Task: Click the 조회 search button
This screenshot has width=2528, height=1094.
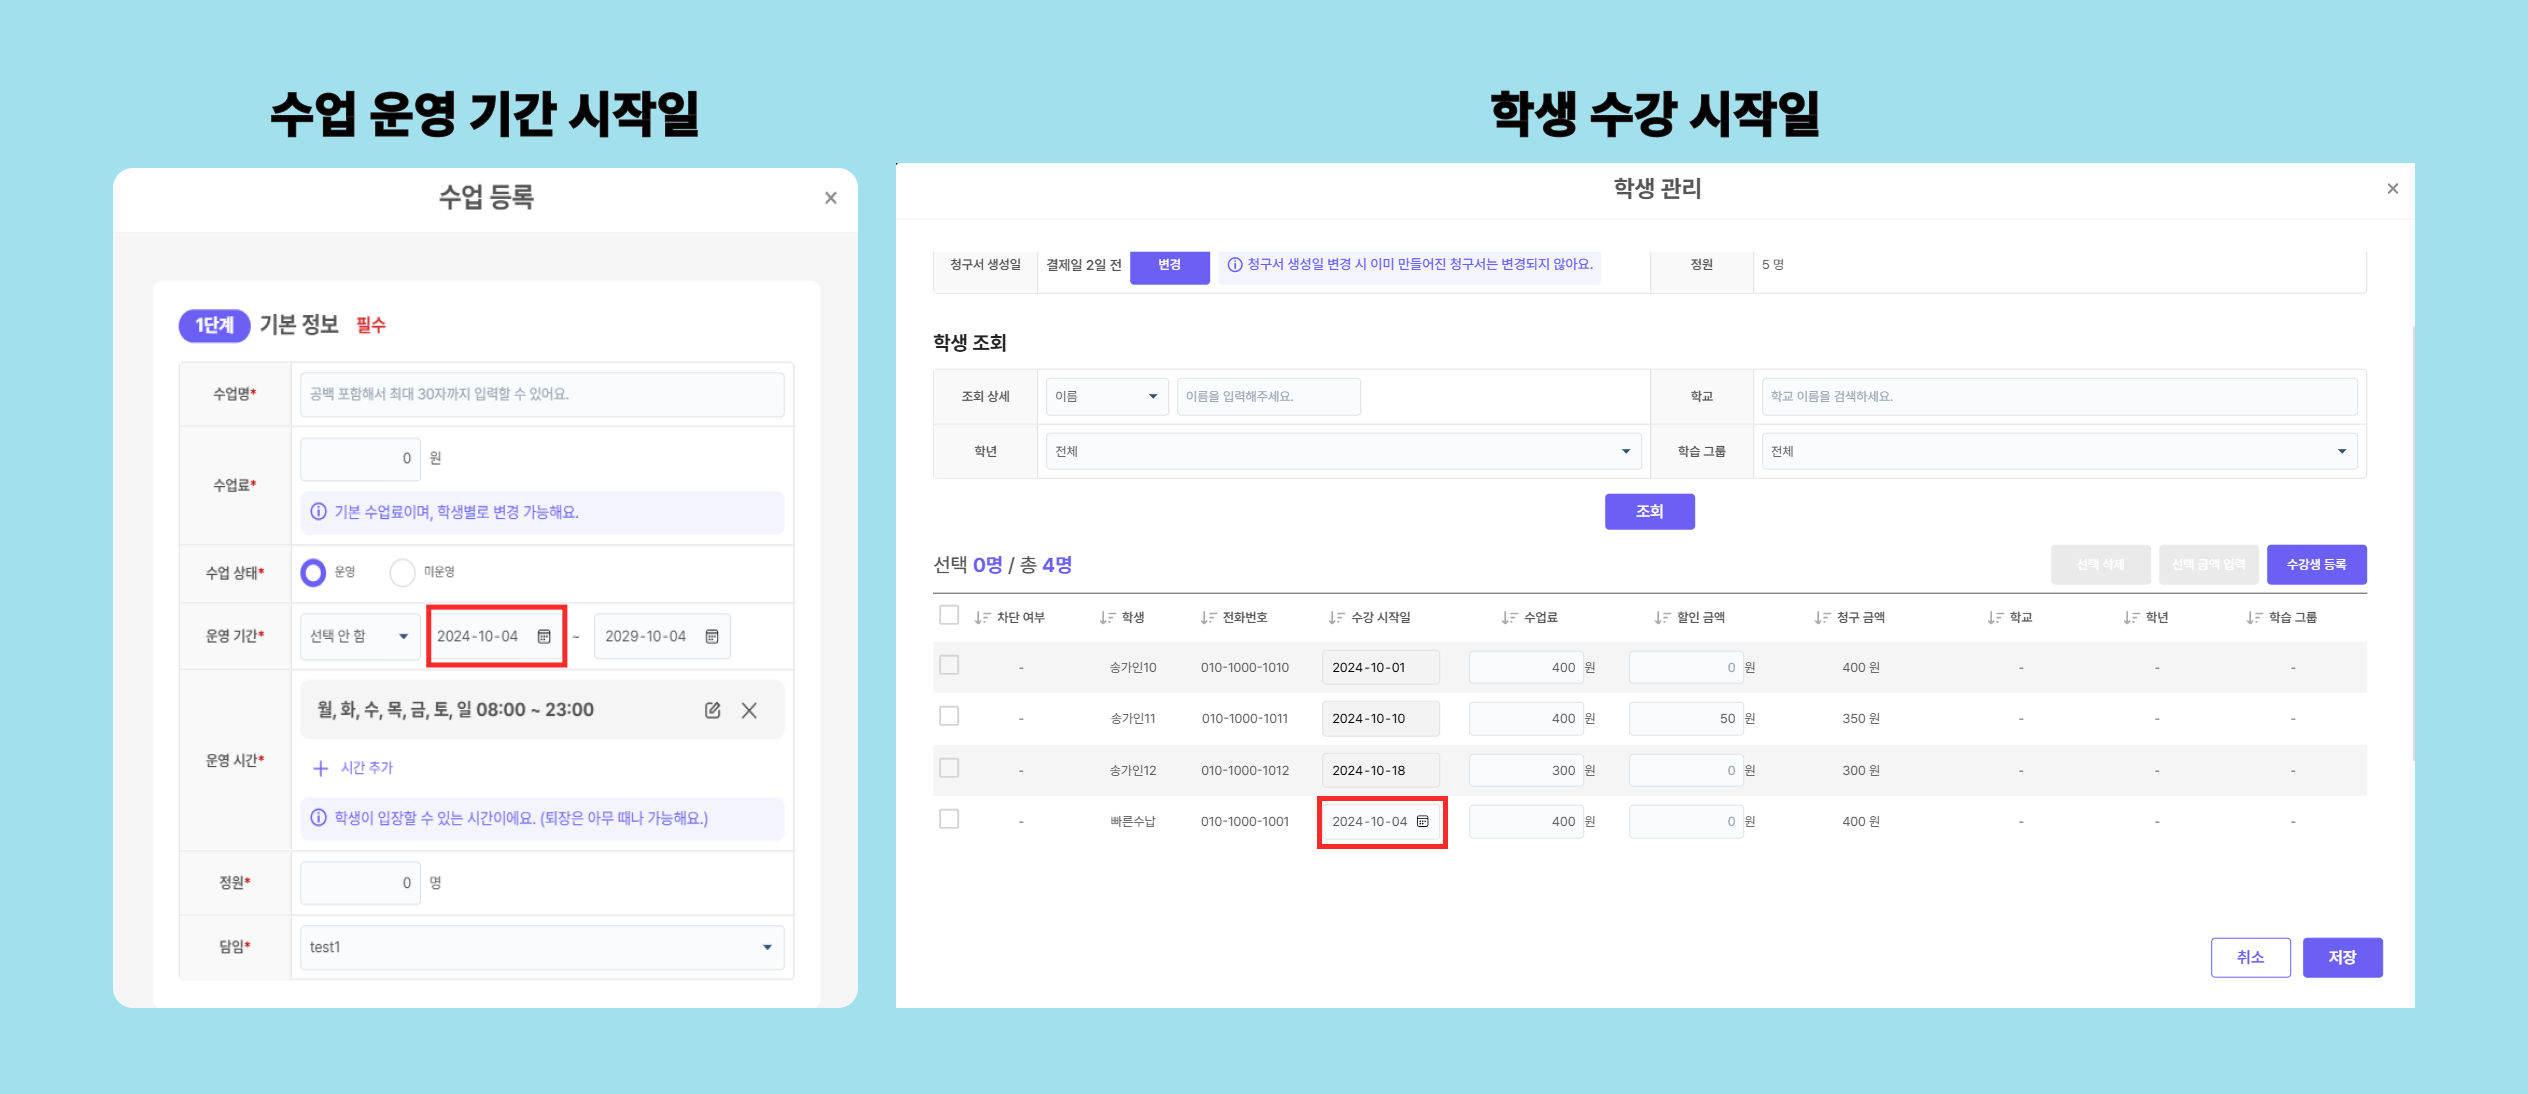Action: coord(1649,511)
